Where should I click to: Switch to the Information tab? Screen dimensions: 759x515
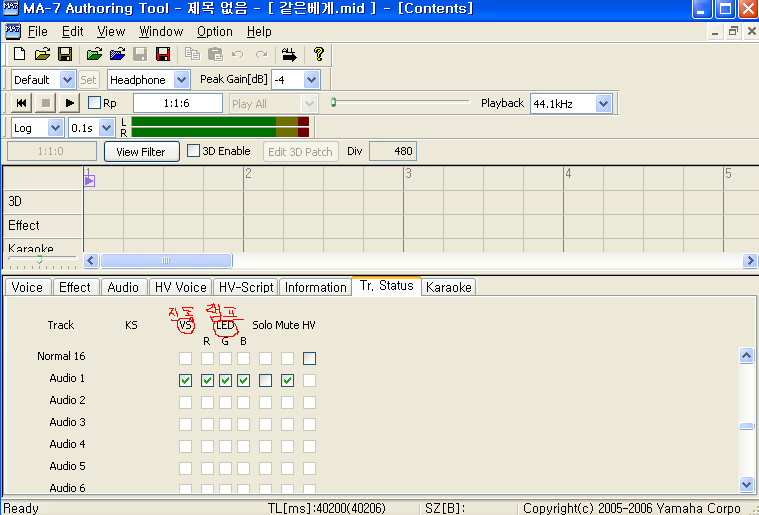316,287
